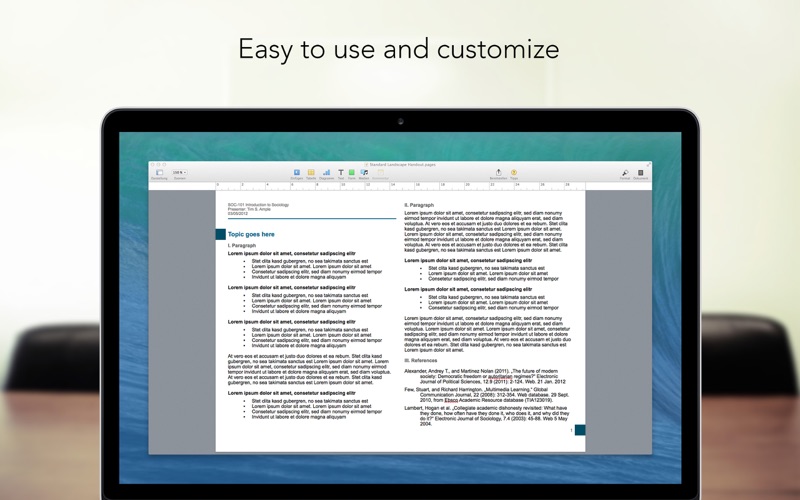
Task: Click the teal square beside the topic heading
Action: click(x=220, y=234)
